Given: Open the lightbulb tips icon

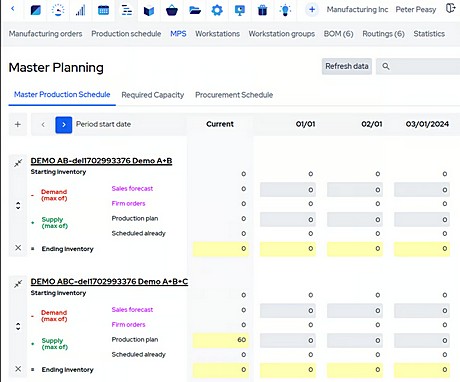Looking at the screenshot, I should [285, 10].
